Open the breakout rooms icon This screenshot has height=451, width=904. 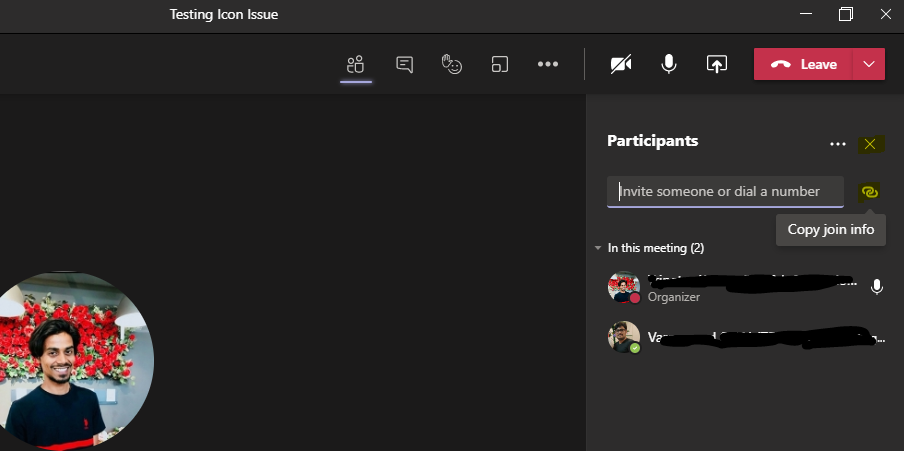click(x=499, y=64)
